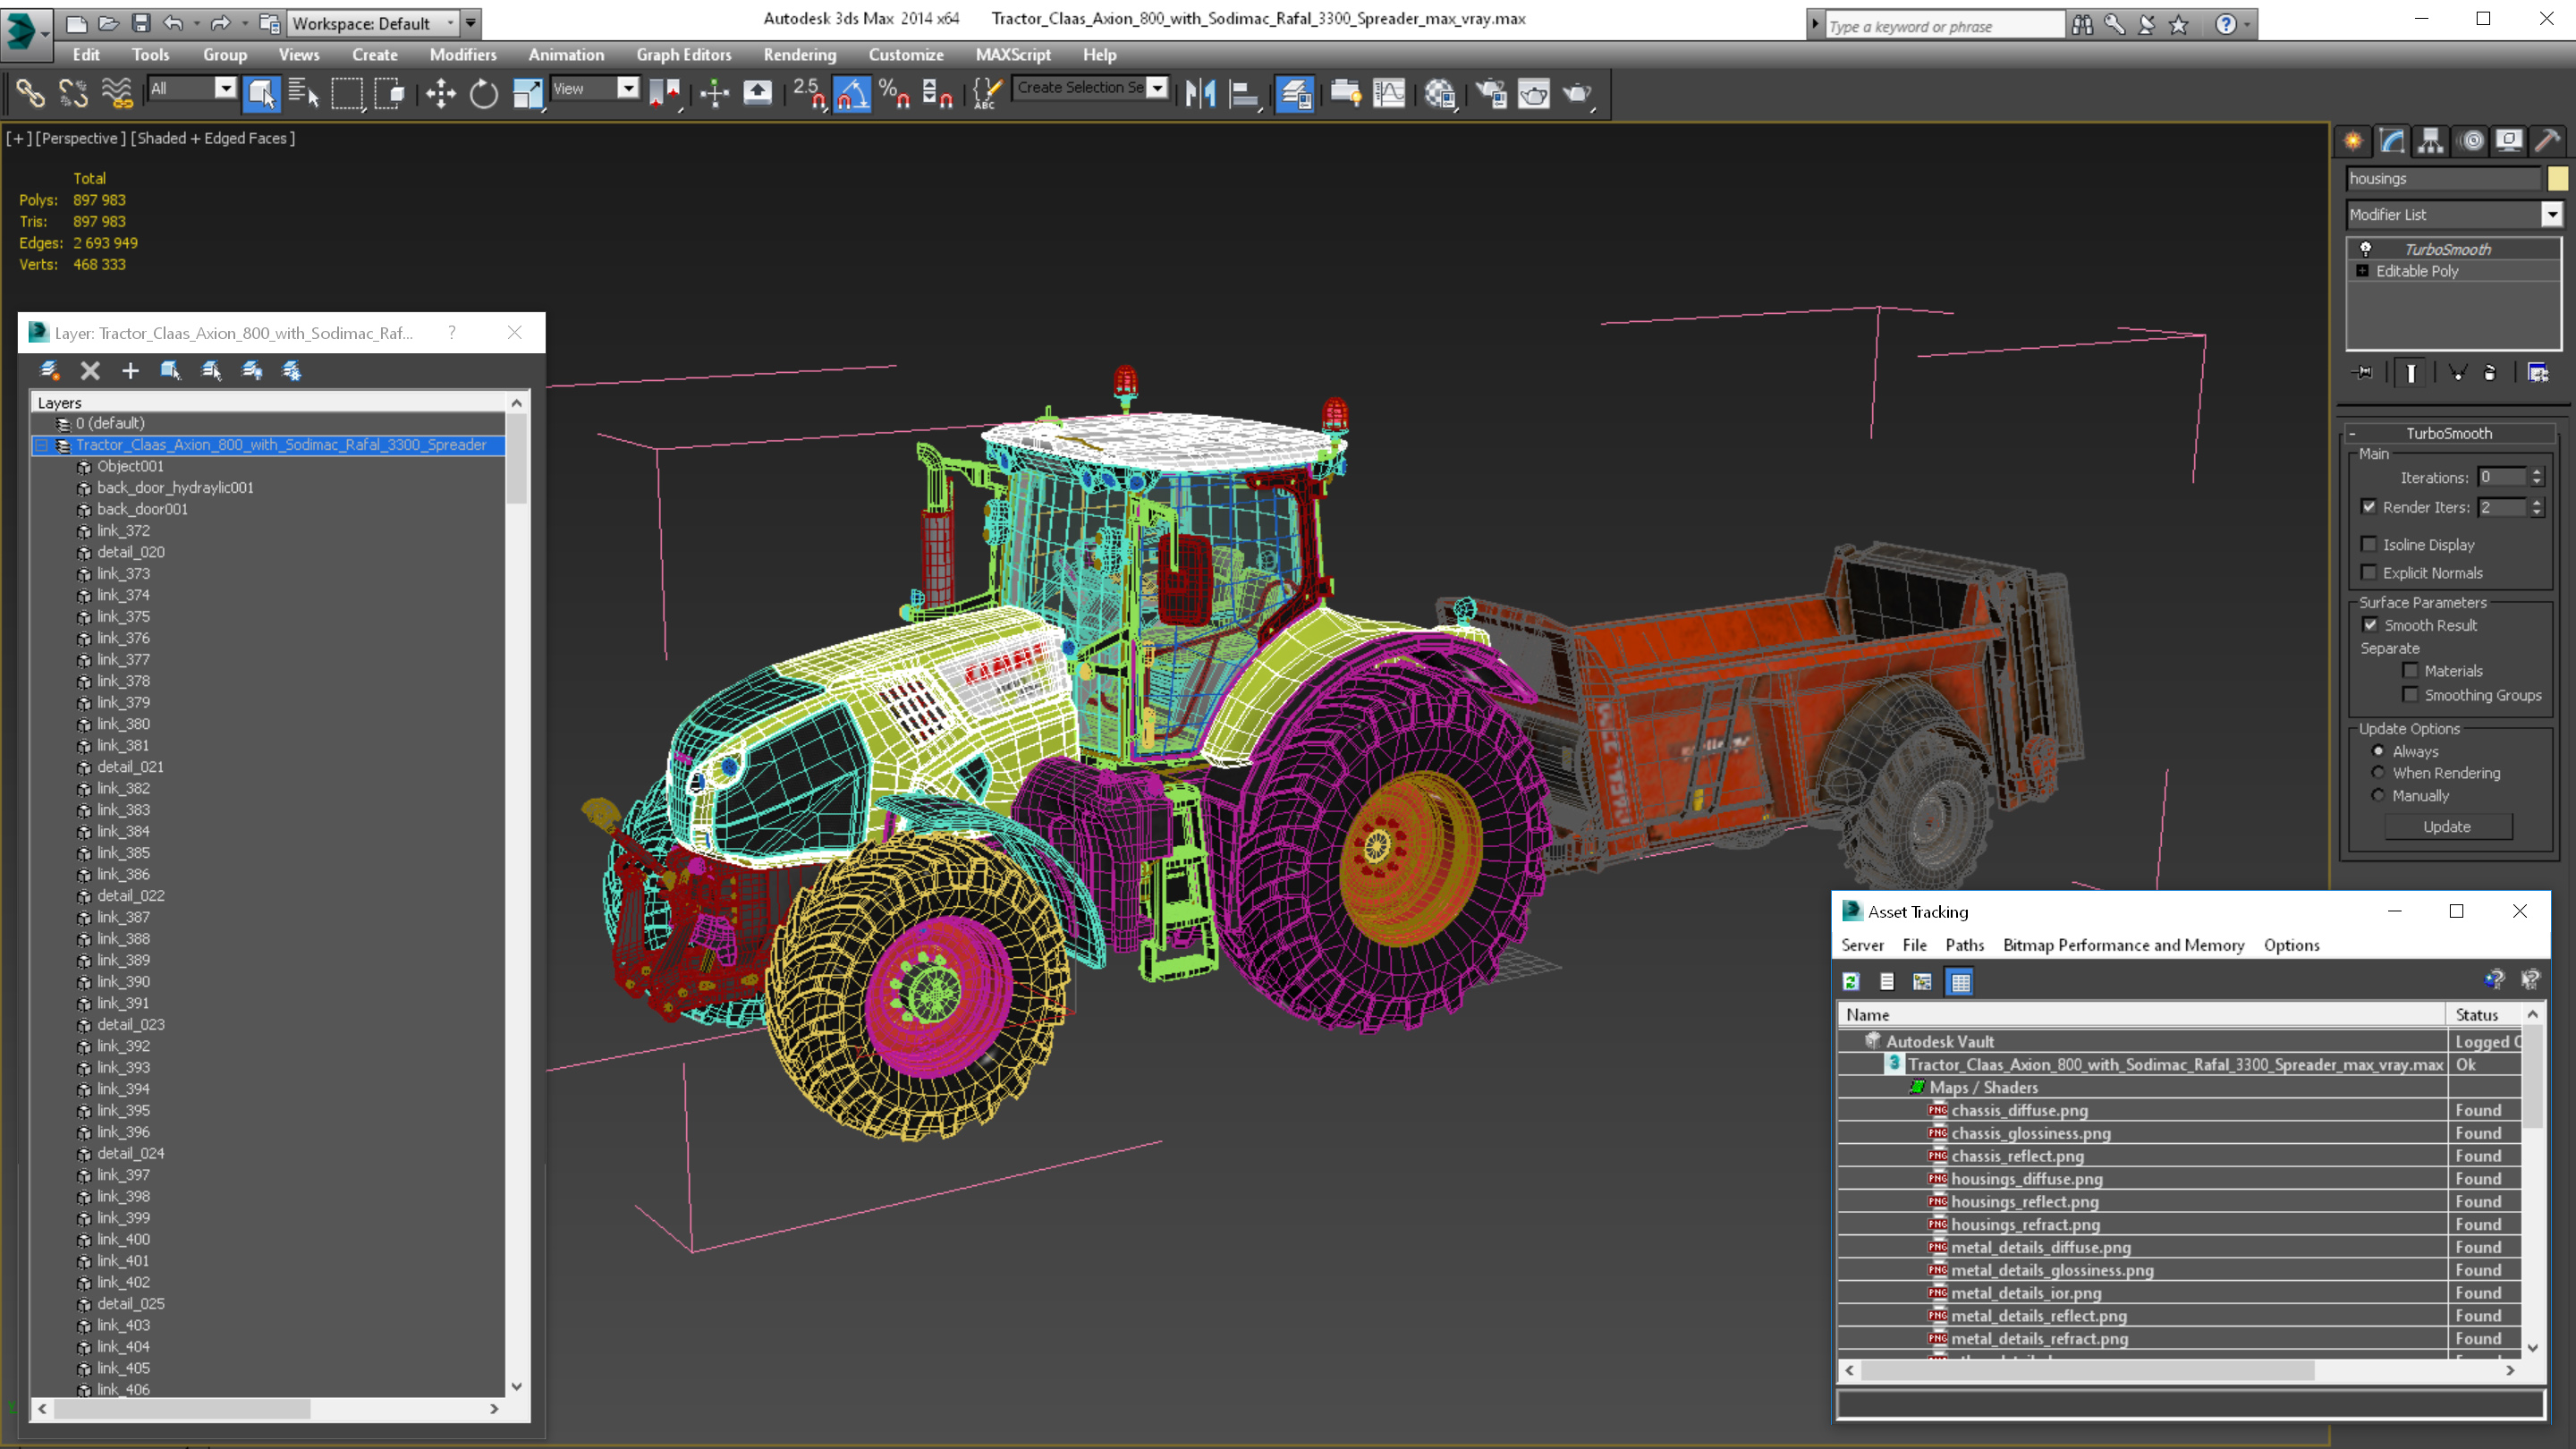2576x1449 pixels.
Task: Open the Utilities command panel tab
Action: [2548, 141]
